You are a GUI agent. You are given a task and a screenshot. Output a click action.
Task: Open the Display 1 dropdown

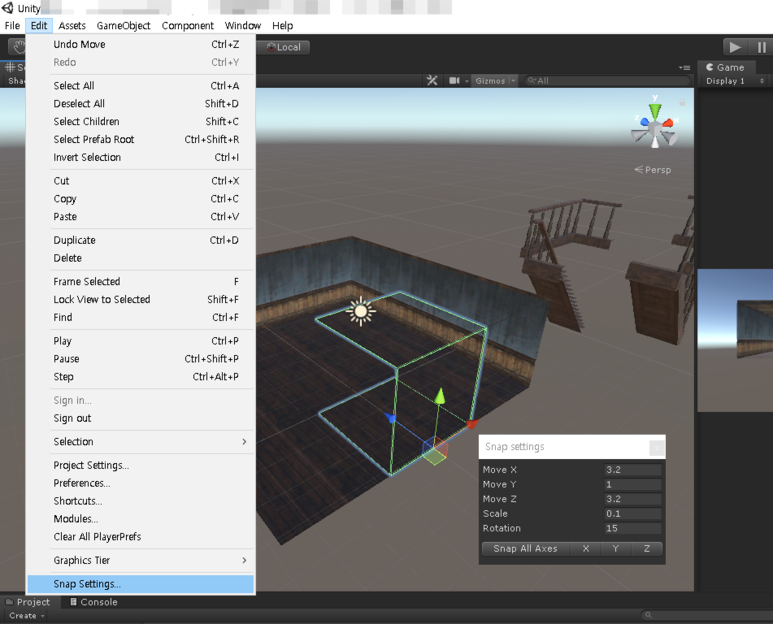click(x=734, y=81)
